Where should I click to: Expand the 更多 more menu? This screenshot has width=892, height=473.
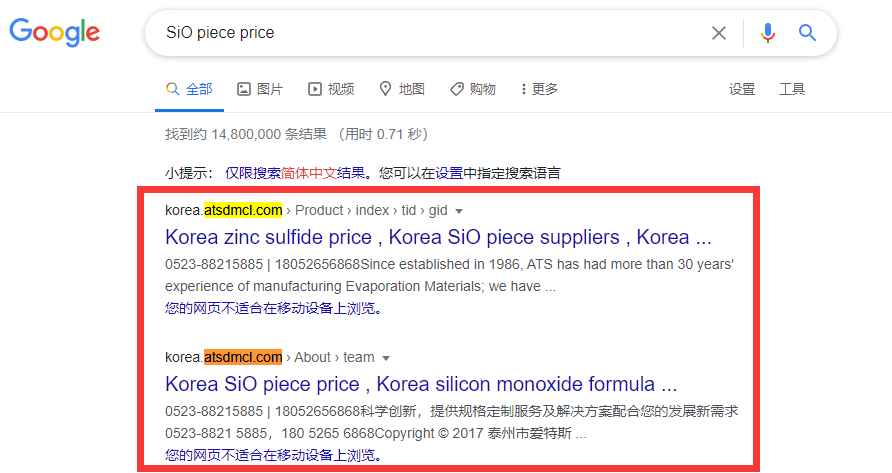539,89
